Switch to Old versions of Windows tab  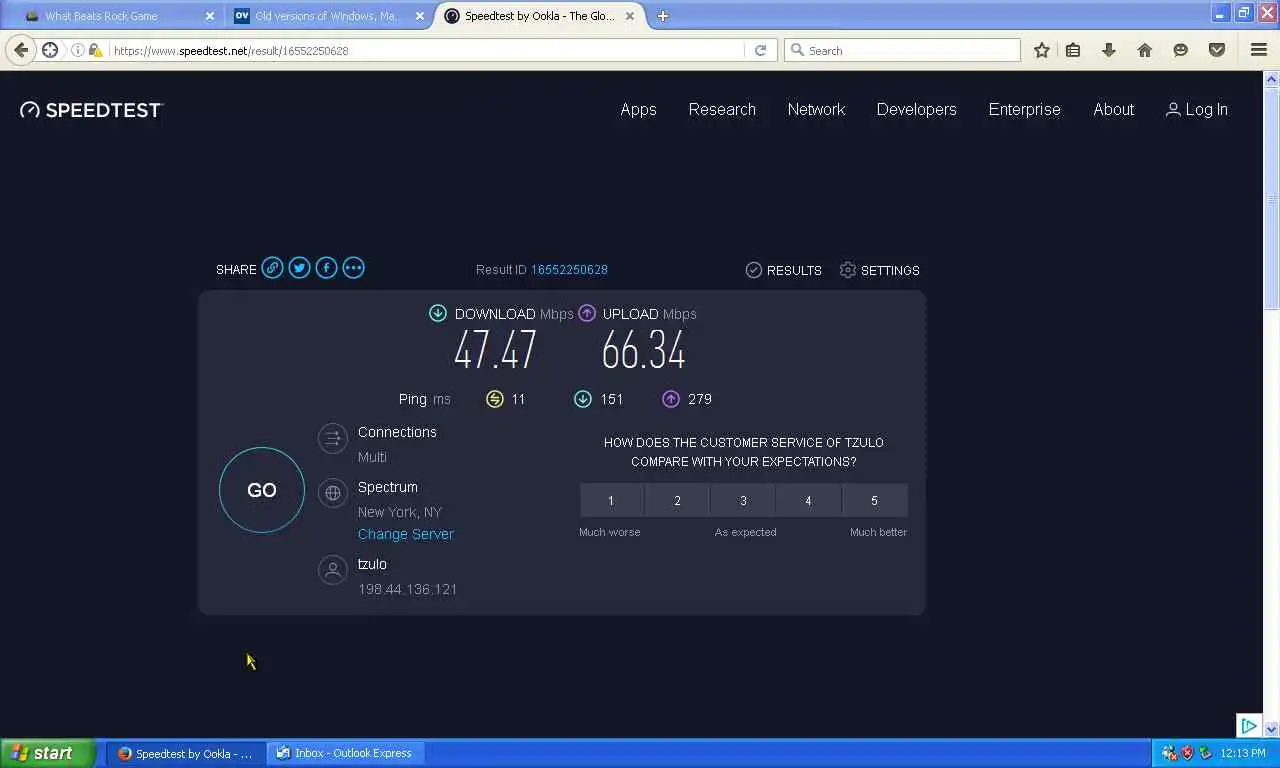330,16
